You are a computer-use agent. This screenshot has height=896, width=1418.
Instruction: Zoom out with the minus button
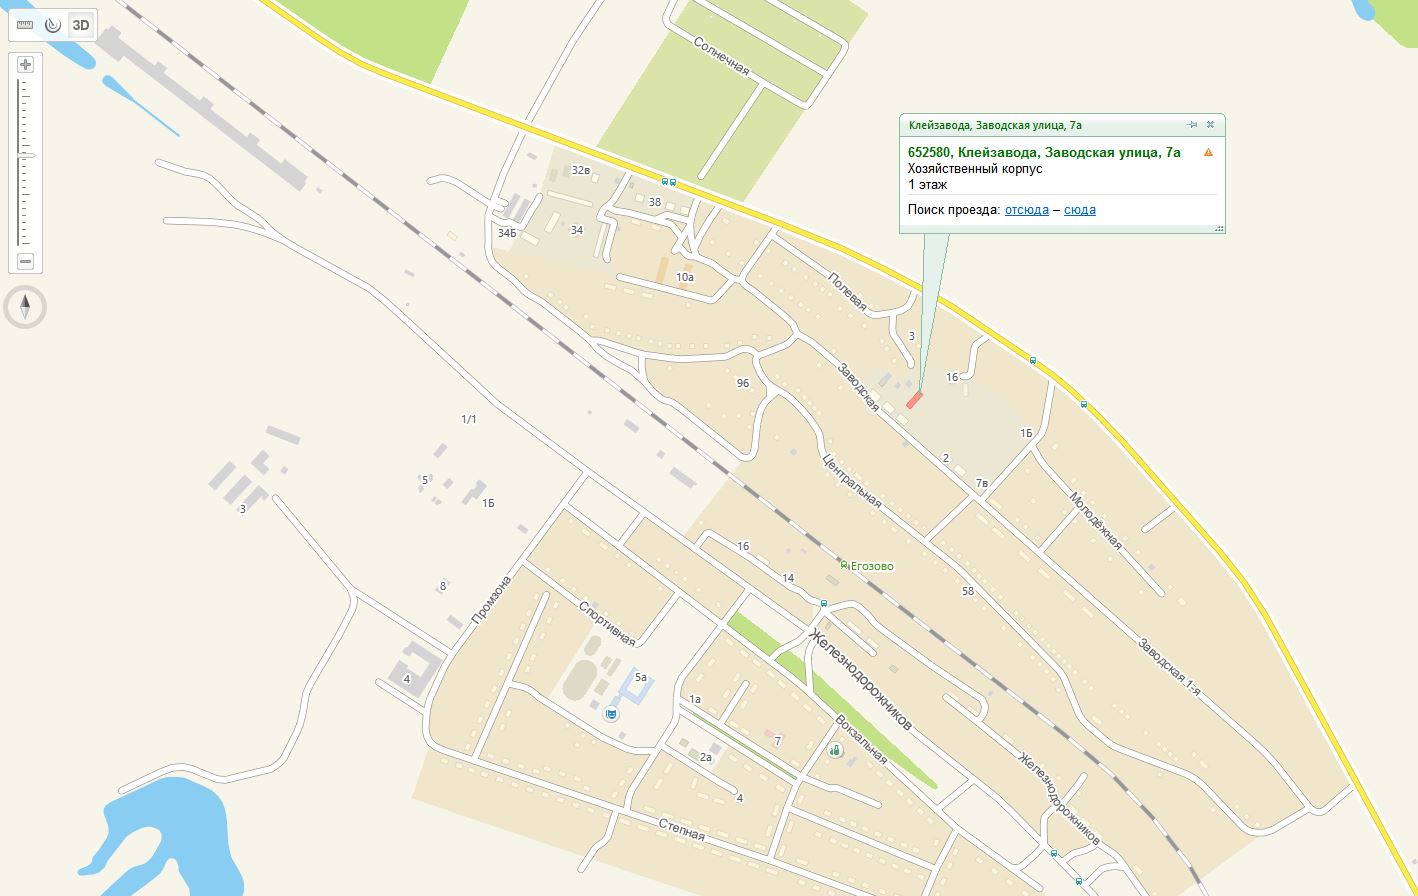[x=26, y=261]
